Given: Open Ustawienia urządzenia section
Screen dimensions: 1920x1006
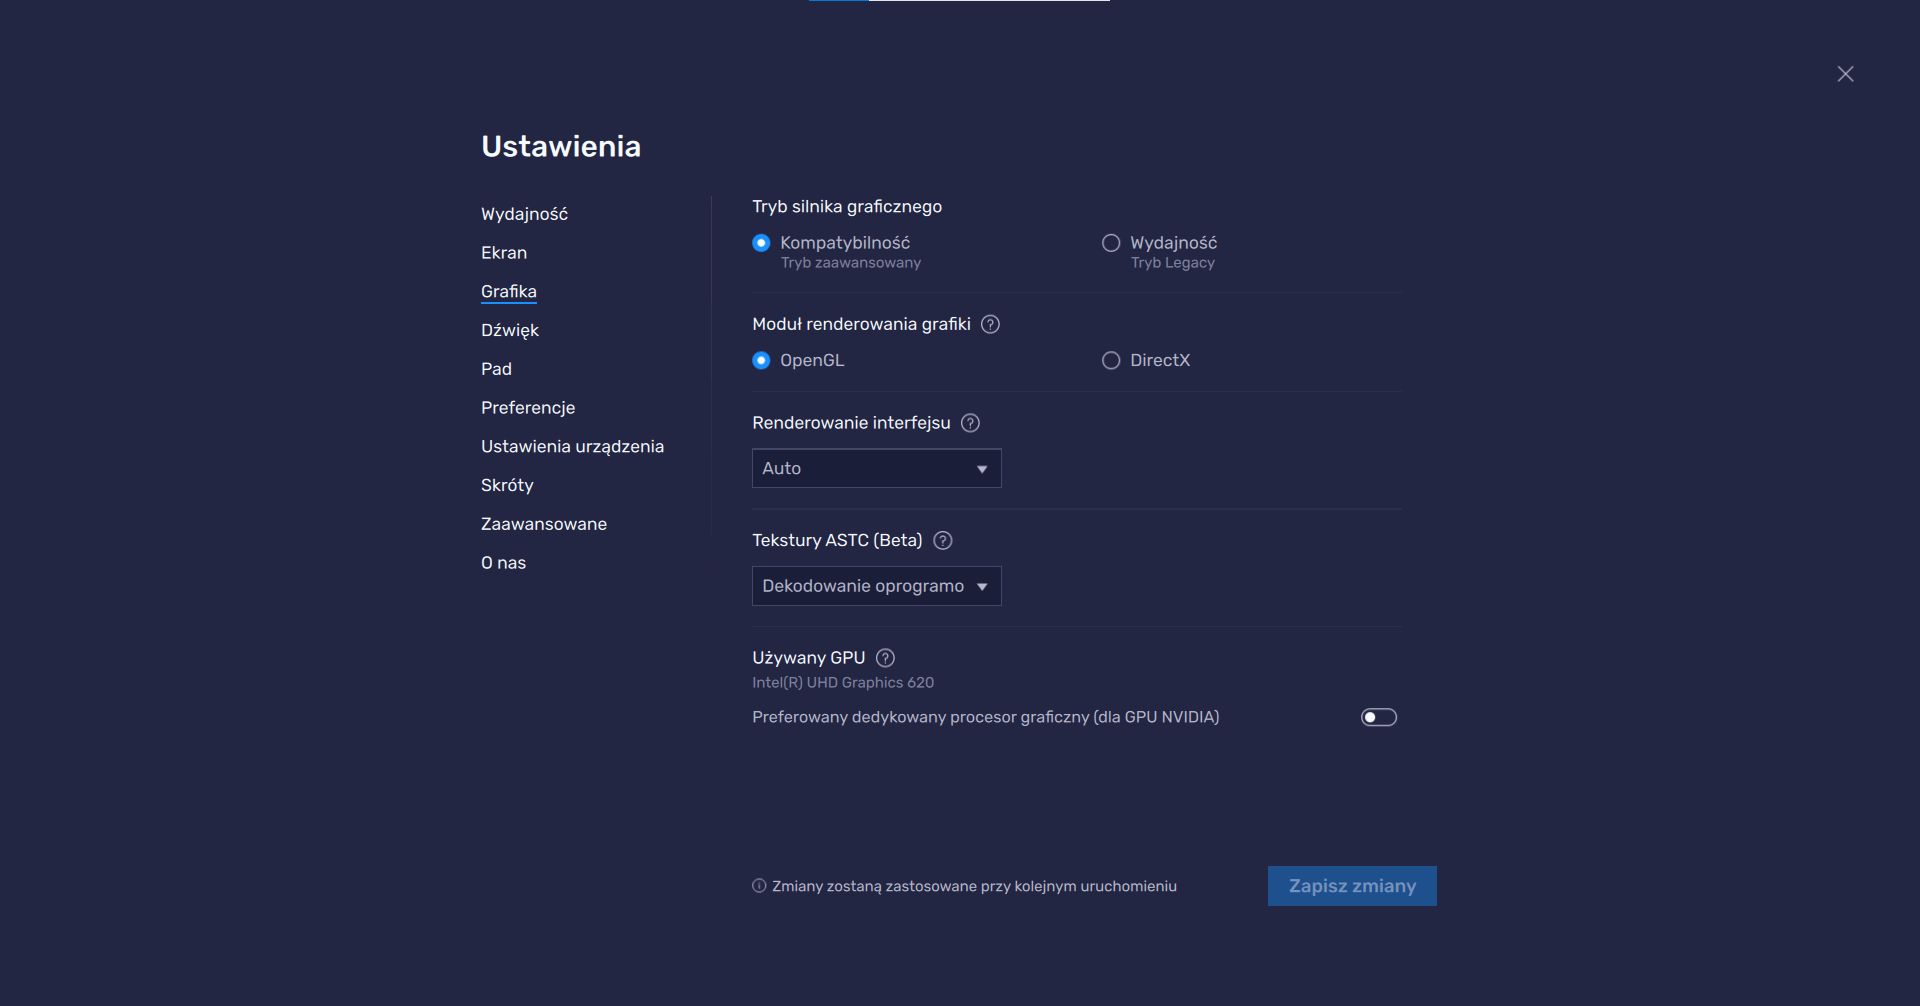Looking at the screenshot, I should click(x=572, y=447).
